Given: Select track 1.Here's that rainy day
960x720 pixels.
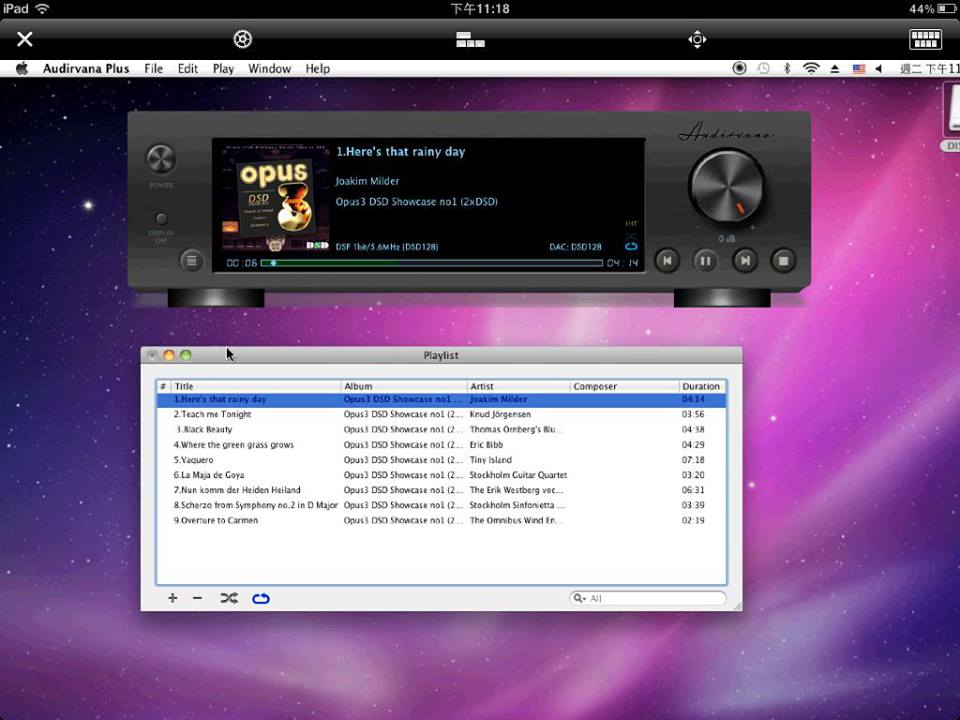Looking at the screenshot, I should (441, 399).
